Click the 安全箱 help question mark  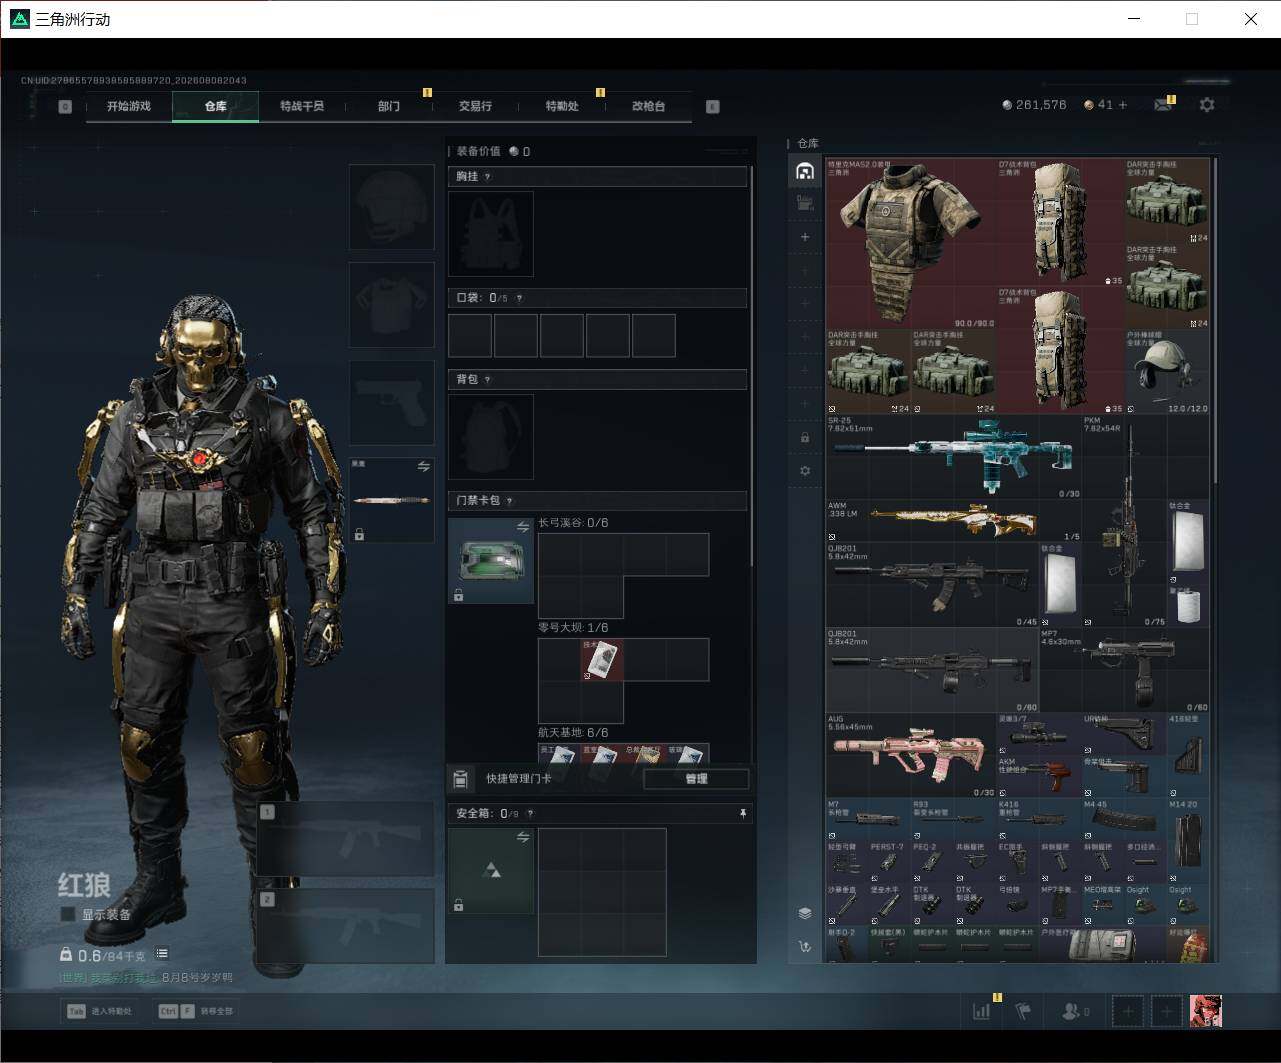[530, 814]
